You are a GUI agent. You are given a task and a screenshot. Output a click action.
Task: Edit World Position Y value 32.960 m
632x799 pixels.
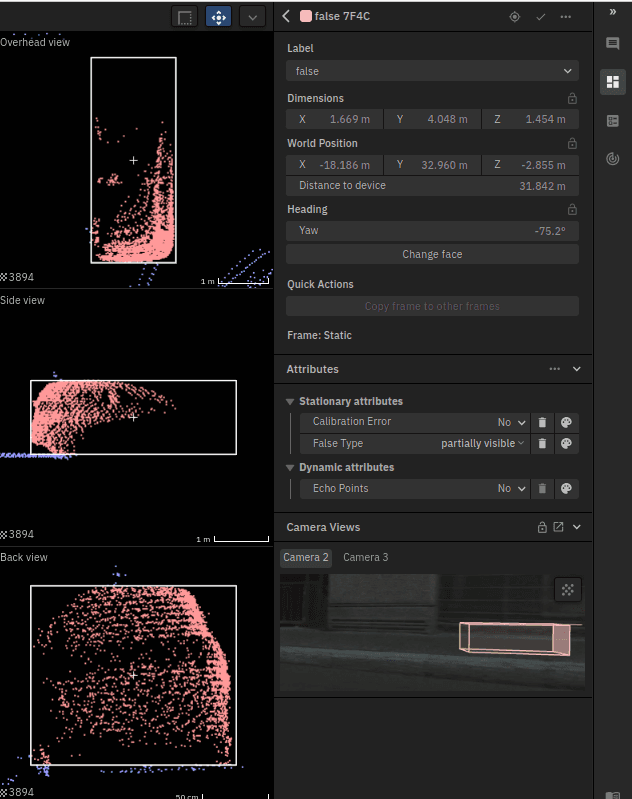coord(432,165)
